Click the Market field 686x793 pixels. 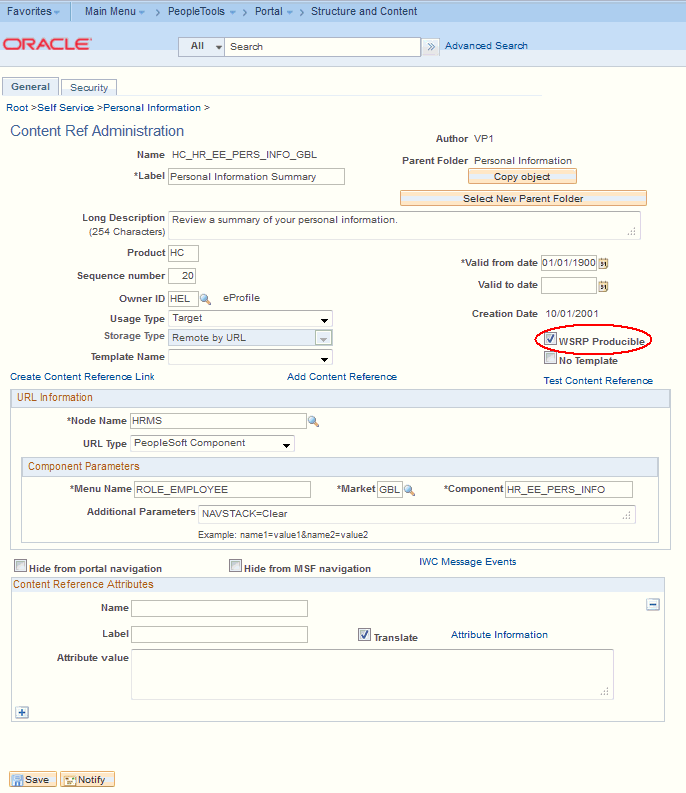[390, 490]
